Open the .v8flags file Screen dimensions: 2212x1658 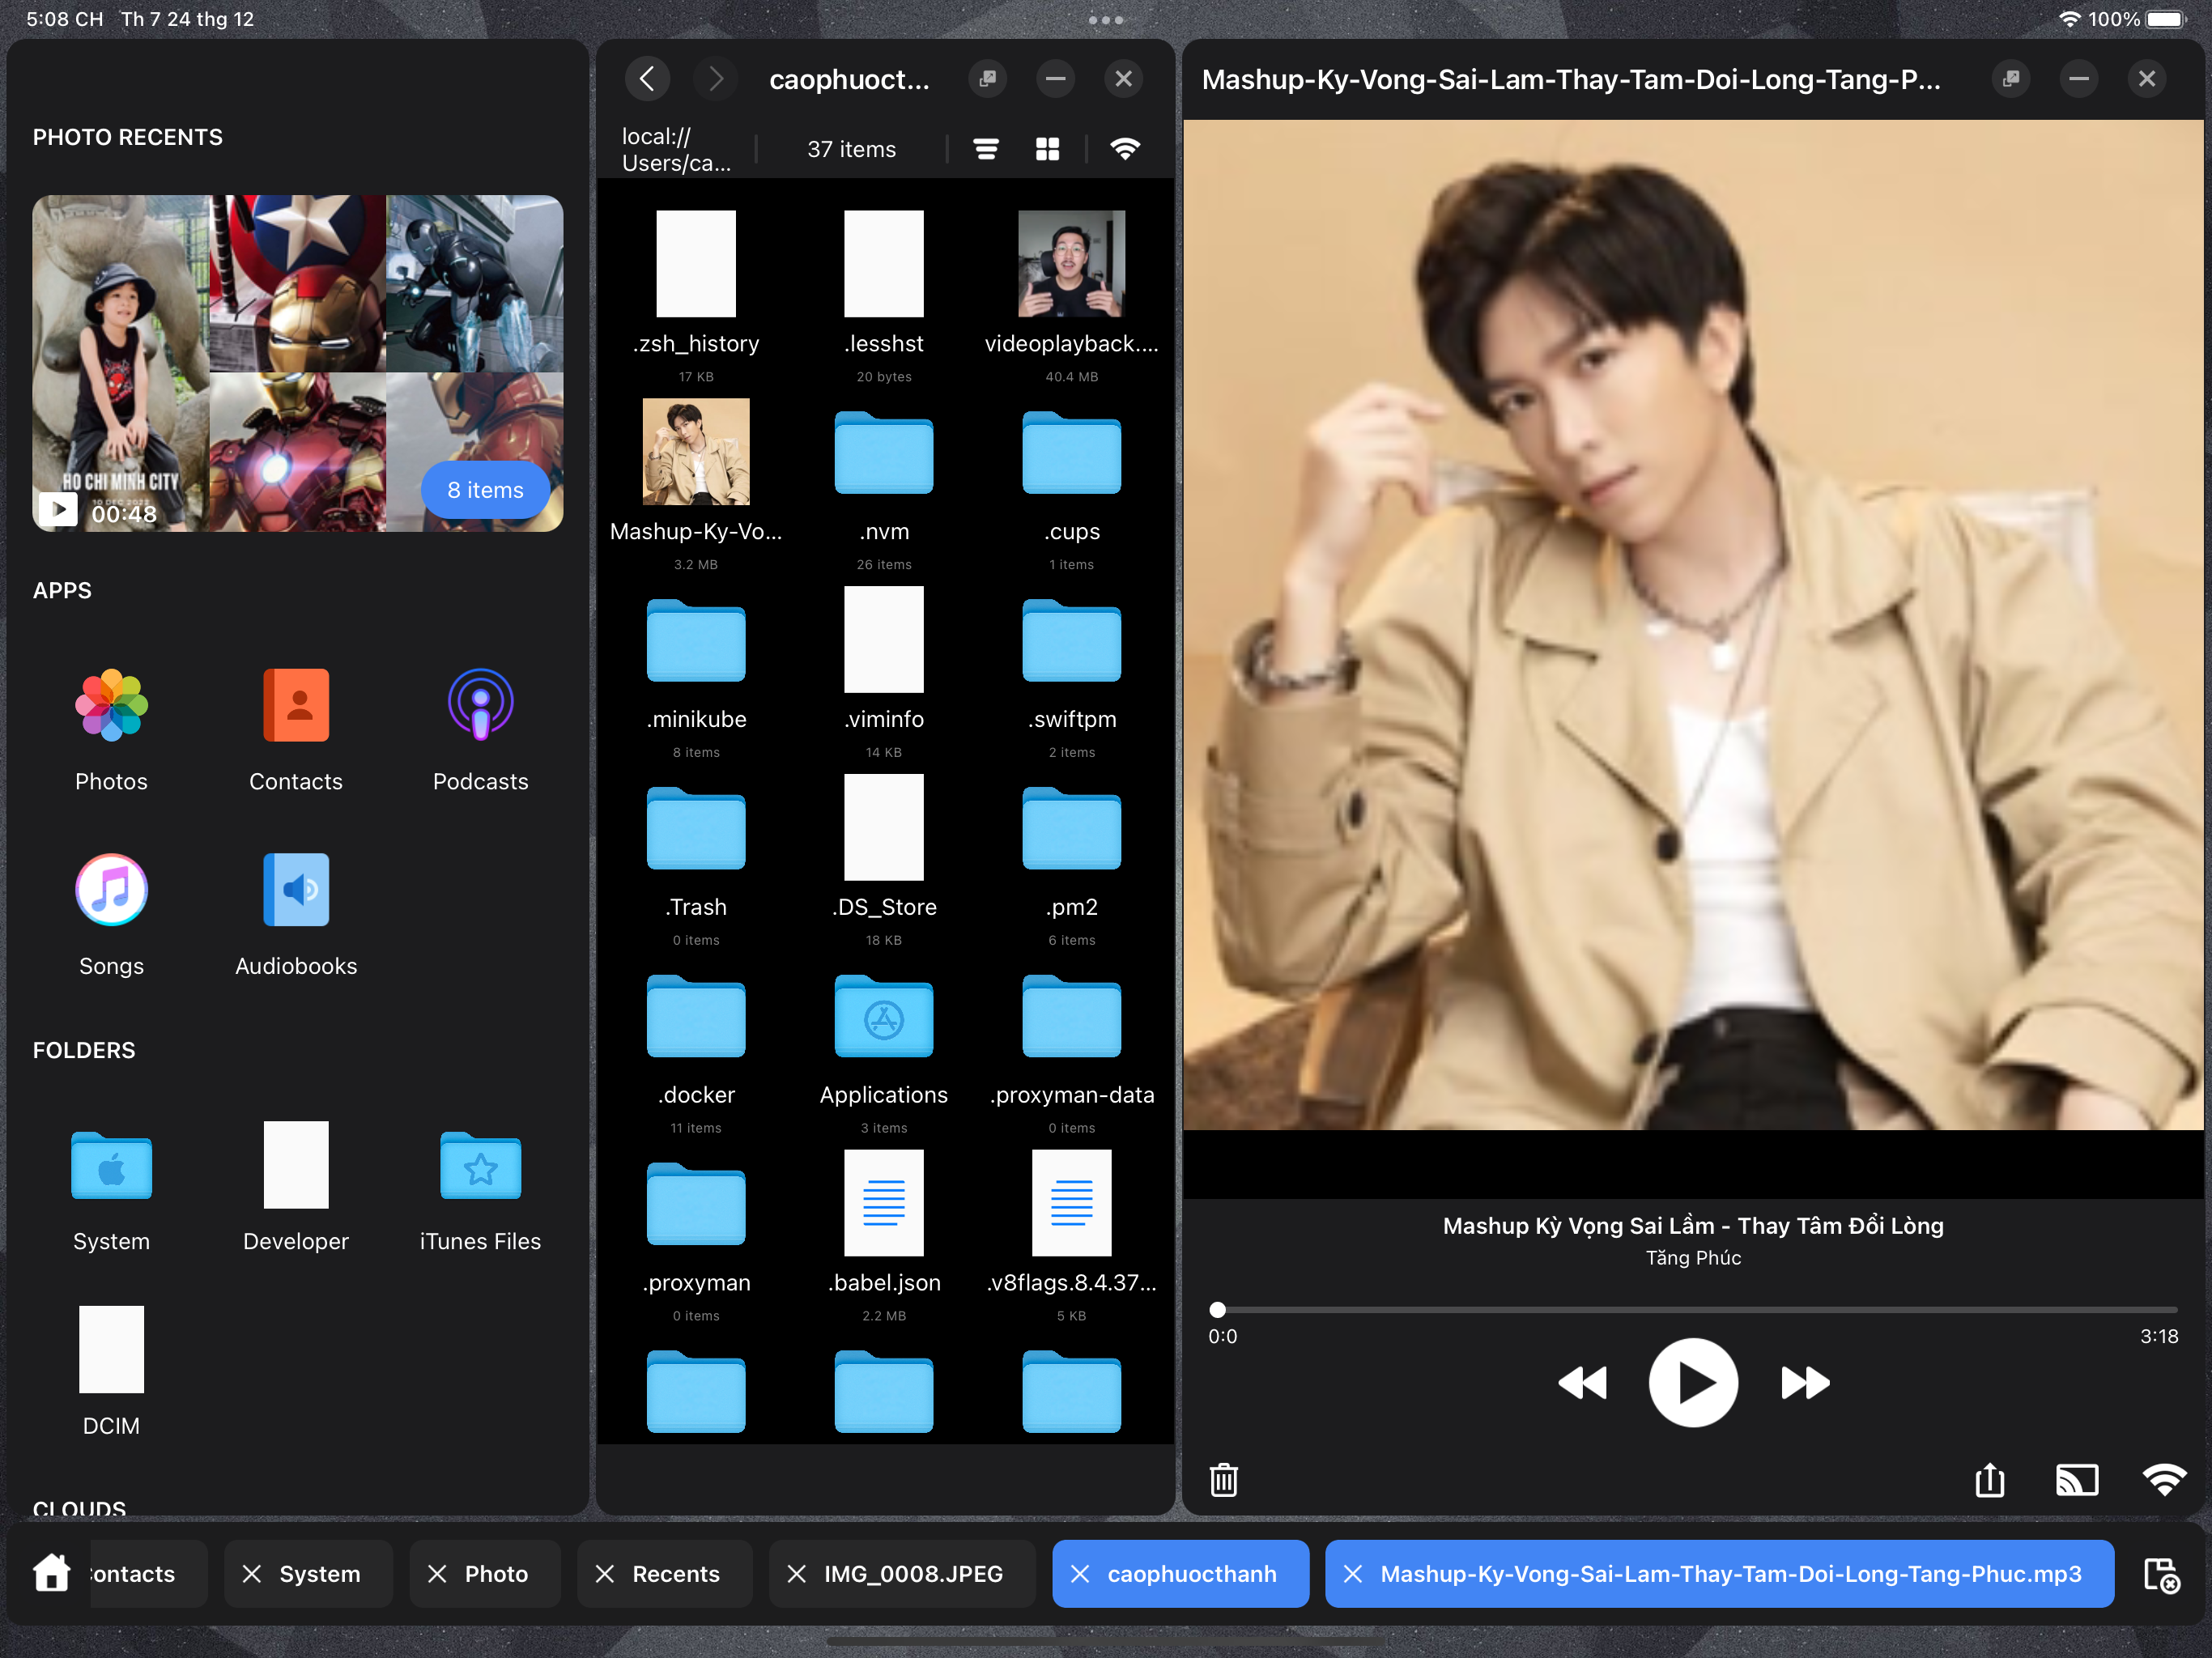1072,1203
